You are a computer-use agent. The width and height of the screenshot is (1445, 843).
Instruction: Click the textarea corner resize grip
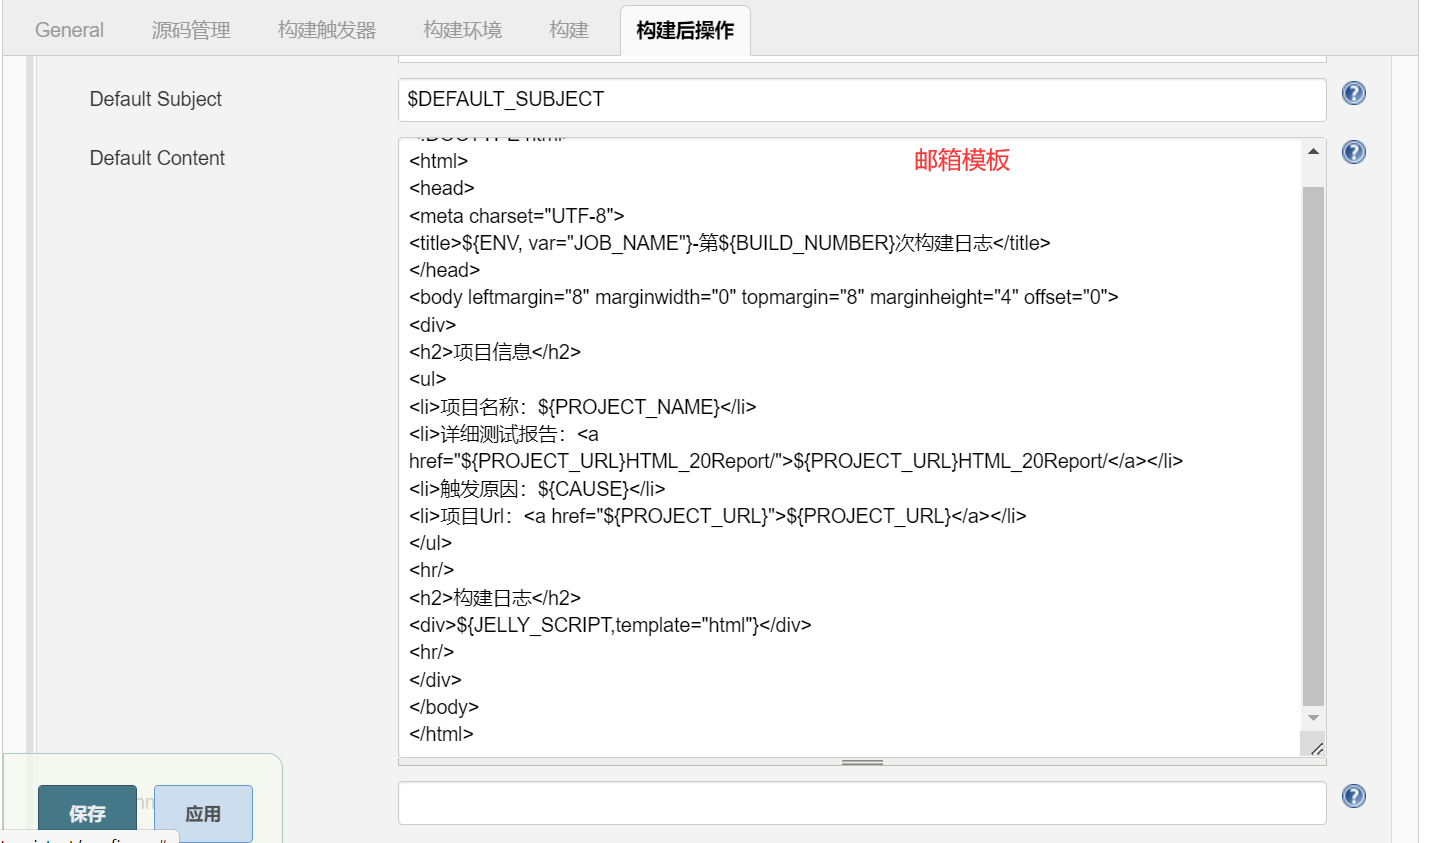[x=1316, y=747]
